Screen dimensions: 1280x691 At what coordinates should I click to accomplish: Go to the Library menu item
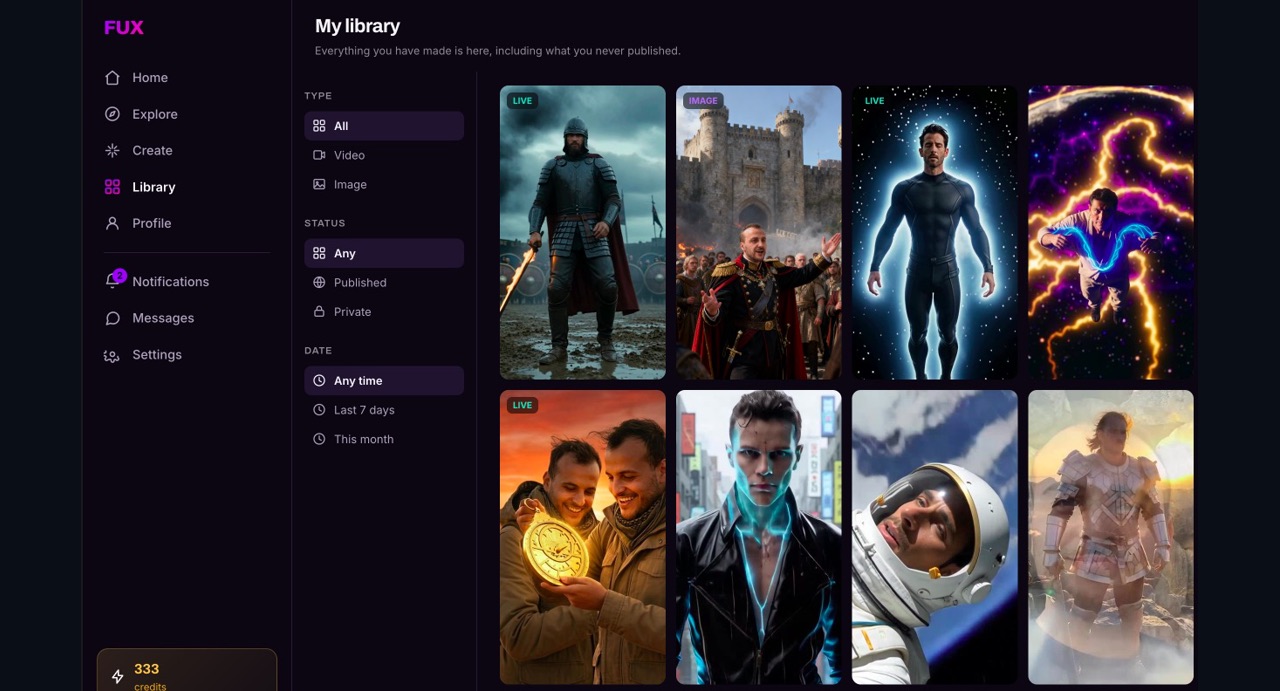point(186,187)
